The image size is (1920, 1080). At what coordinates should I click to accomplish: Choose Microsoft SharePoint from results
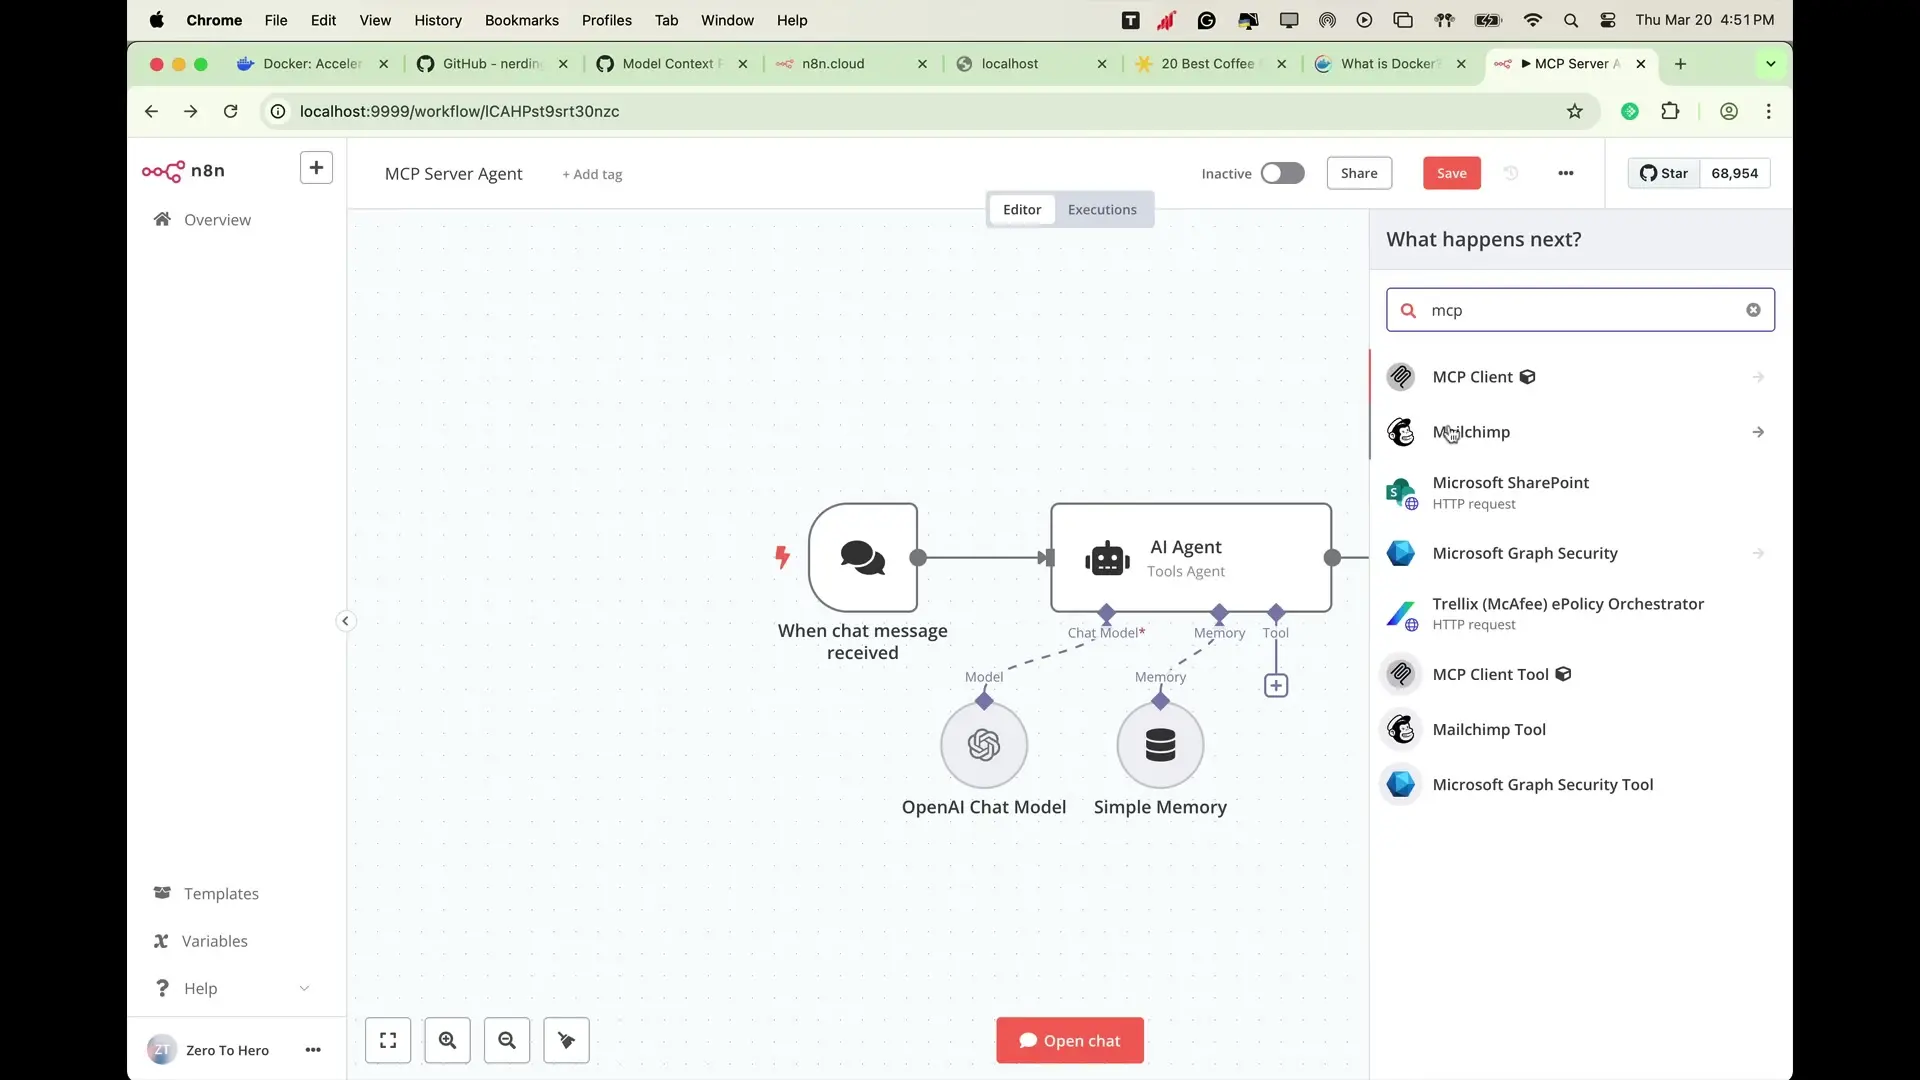click(x=1580, y=492)
